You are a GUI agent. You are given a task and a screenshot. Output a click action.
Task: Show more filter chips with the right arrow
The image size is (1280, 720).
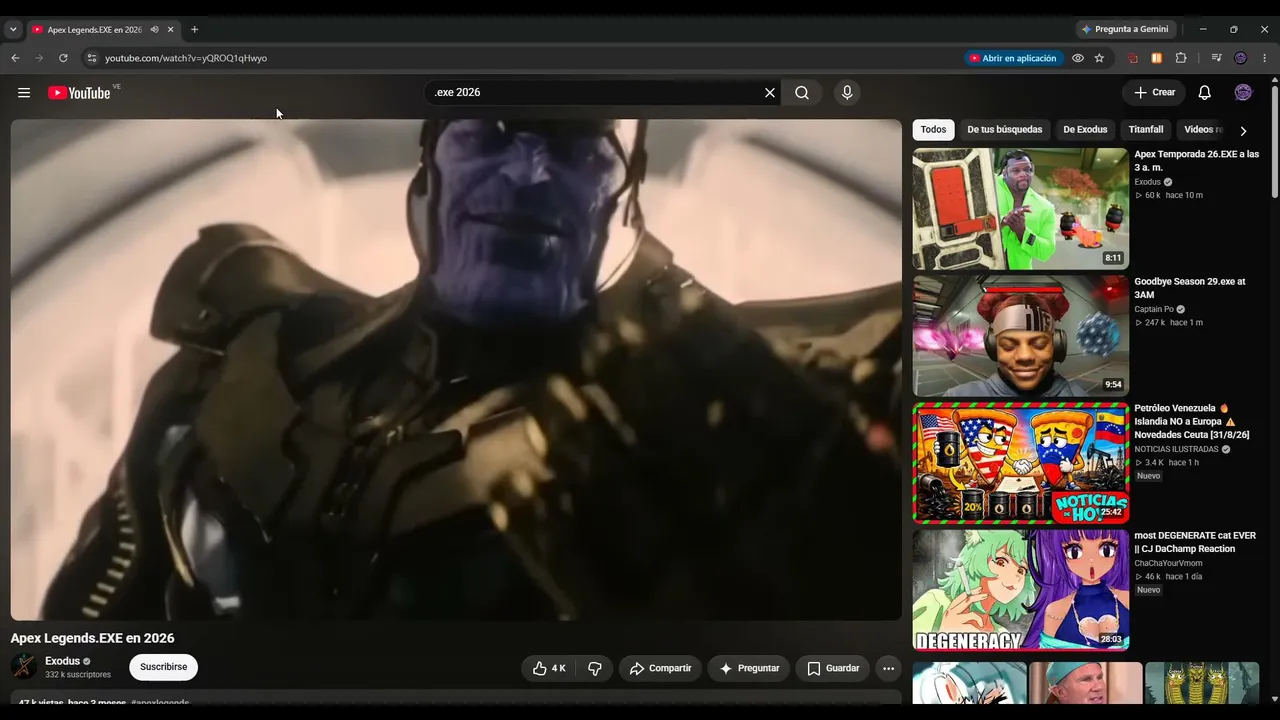[x=1243, y=130]
